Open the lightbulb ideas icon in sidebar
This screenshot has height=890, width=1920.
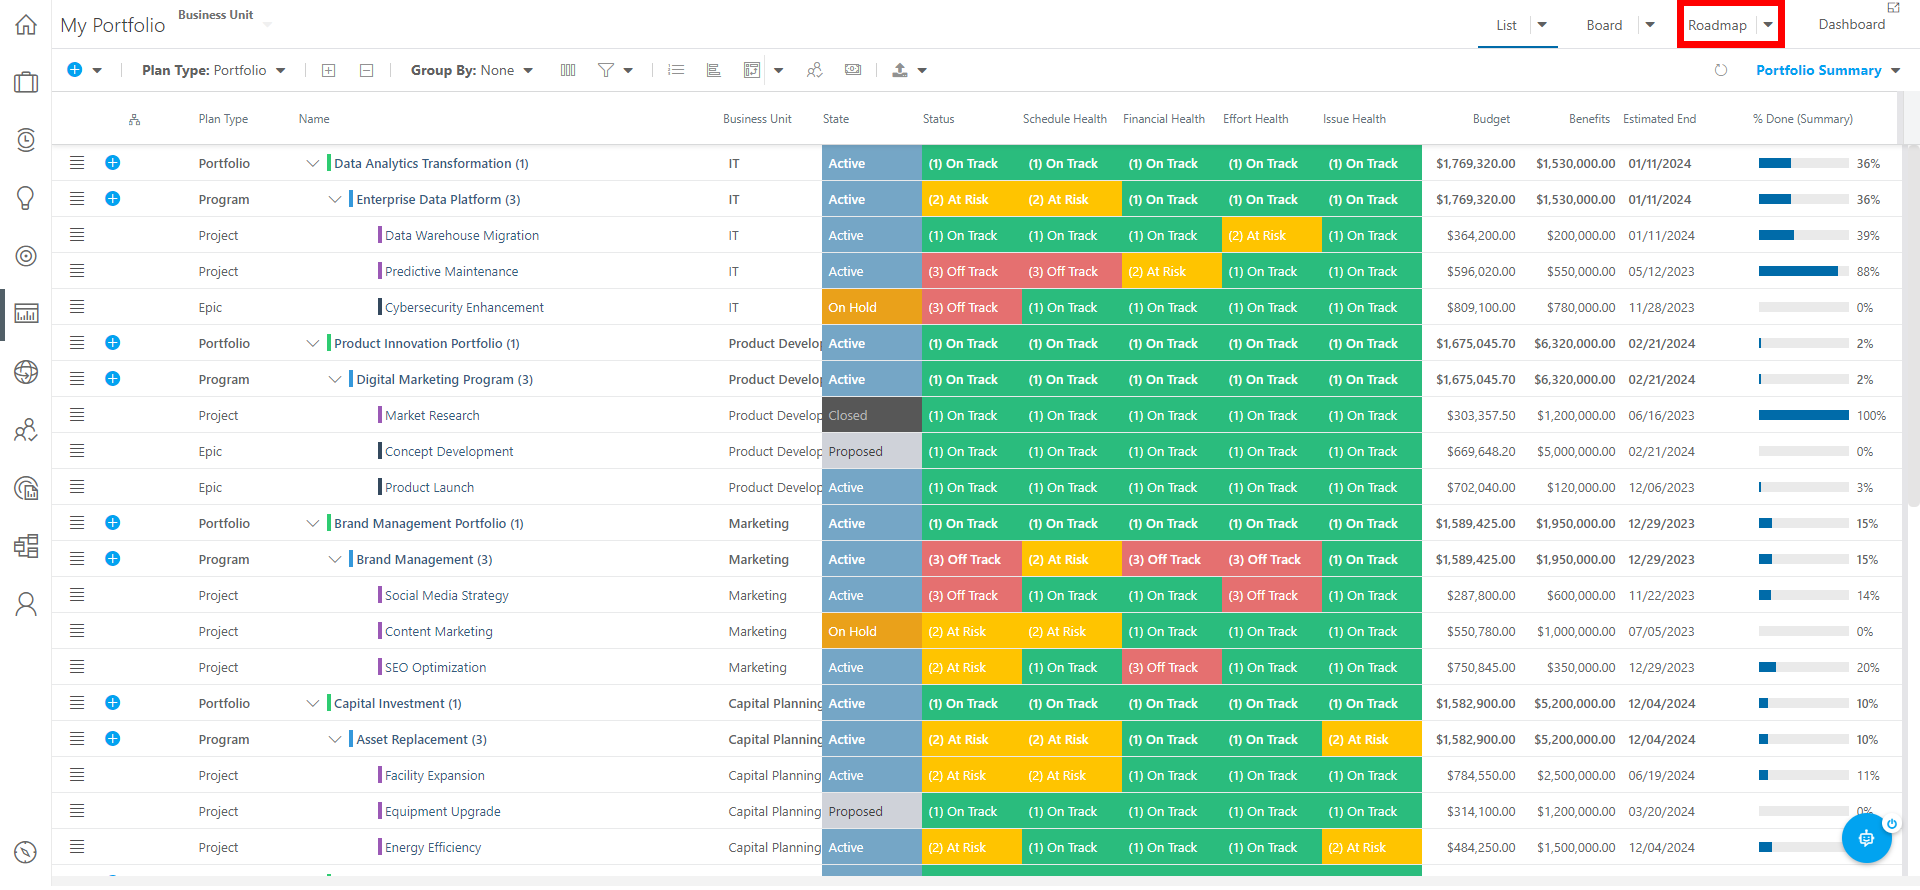click(26, 198)
